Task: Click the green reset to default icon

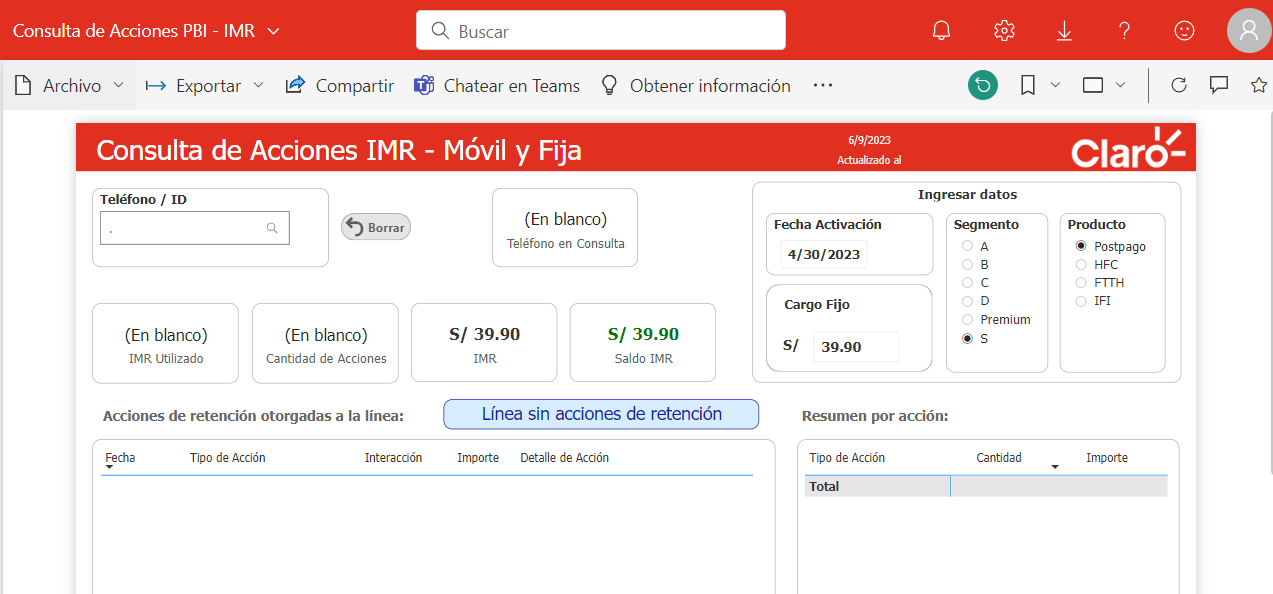Action: click(983, 85)
